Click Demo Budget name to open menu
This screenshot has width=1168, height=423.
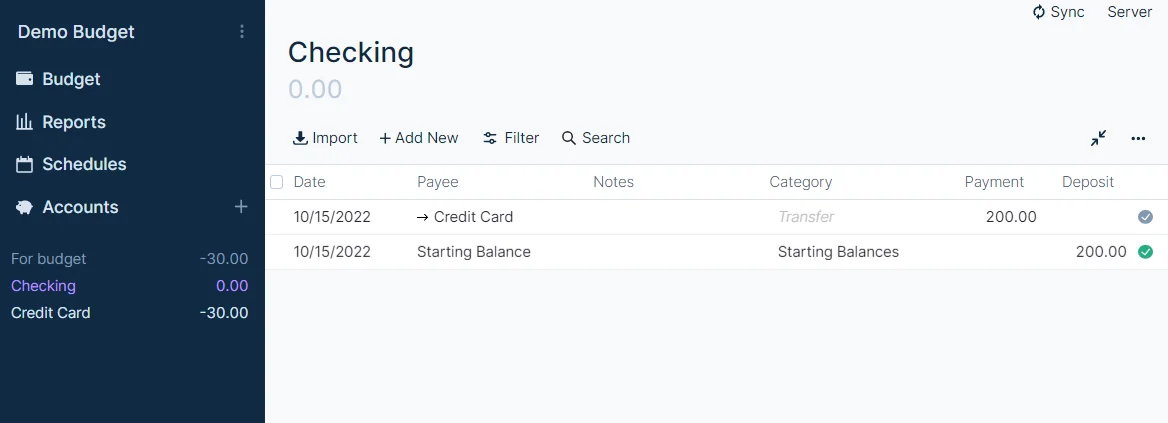[76, 32]
